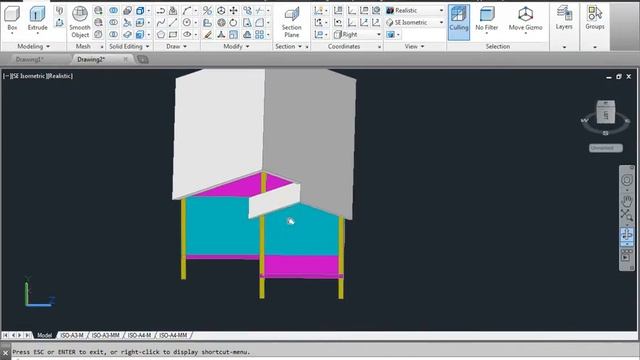The height and width of the screenshot is (360, 640).
Task: Select the Rotate tool in Modify
Action: click(233, 22)
